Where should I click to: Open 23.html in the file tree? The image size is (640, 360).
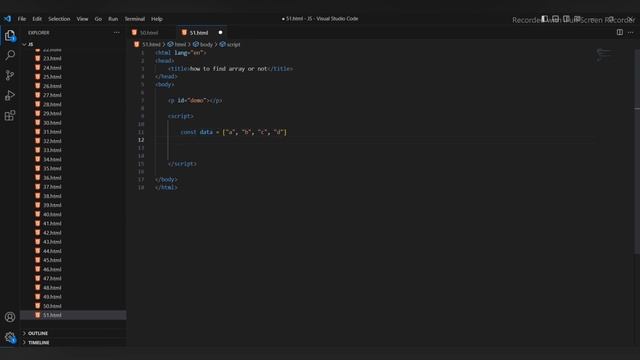pyautogui.click(x=52, y=58)
